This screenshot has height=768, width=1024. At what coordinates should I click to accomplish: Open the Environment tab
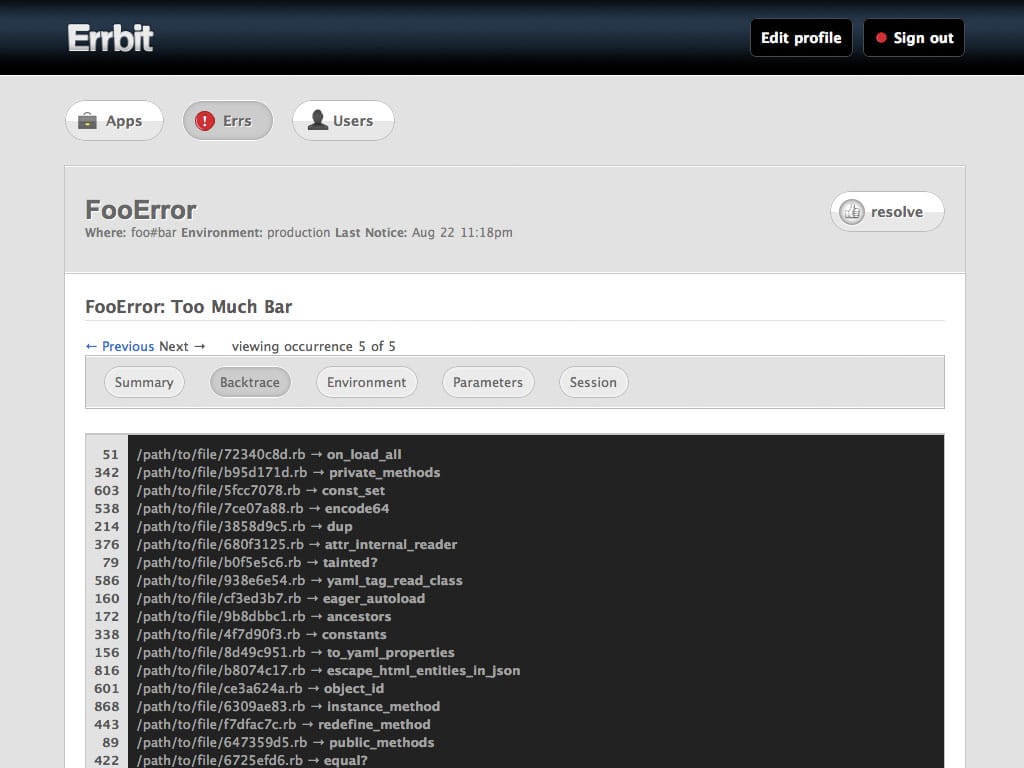(x=366, y=382)
